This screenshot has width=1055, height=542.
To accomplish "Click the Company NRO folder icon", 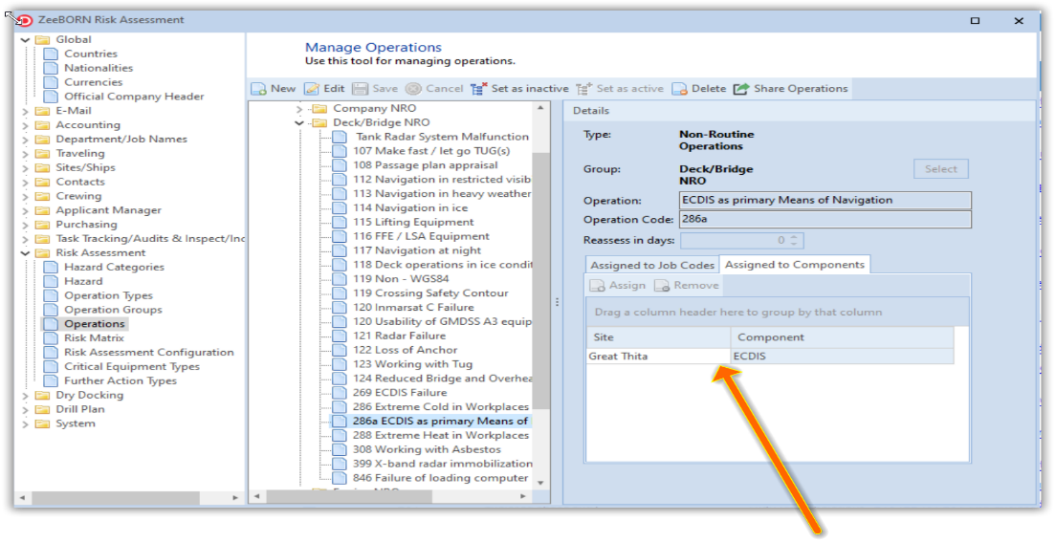I will pos(319,108).
